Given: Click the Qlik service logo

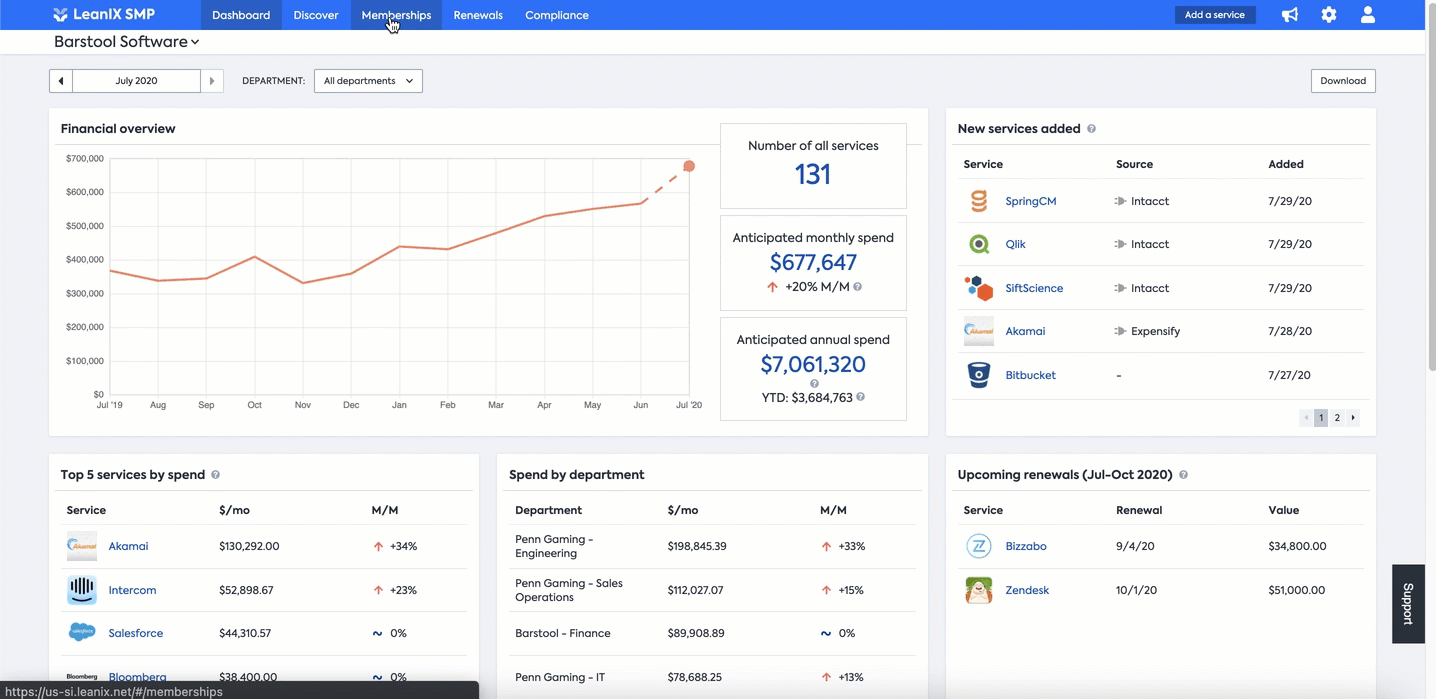Looking at the screenshot, I should pyautogui.click(x=979, y=244).
